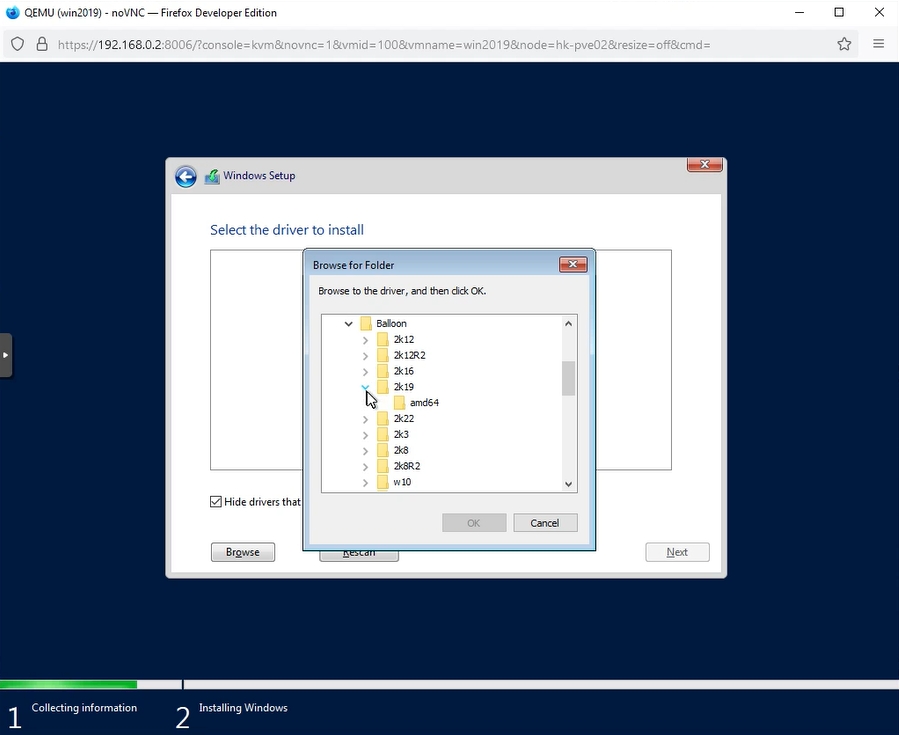Toggle the Hide drivers checkbox
This screenshot has height=735, width=899.
[216, 502]
